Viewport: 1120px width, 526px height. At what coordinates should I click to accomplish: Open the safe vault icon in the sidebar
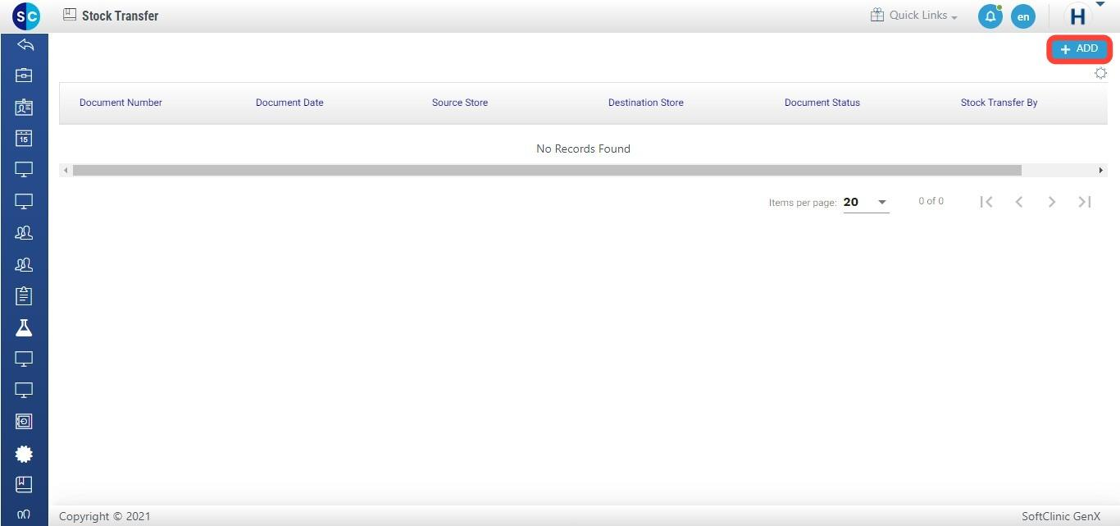(x=24, y=422)
